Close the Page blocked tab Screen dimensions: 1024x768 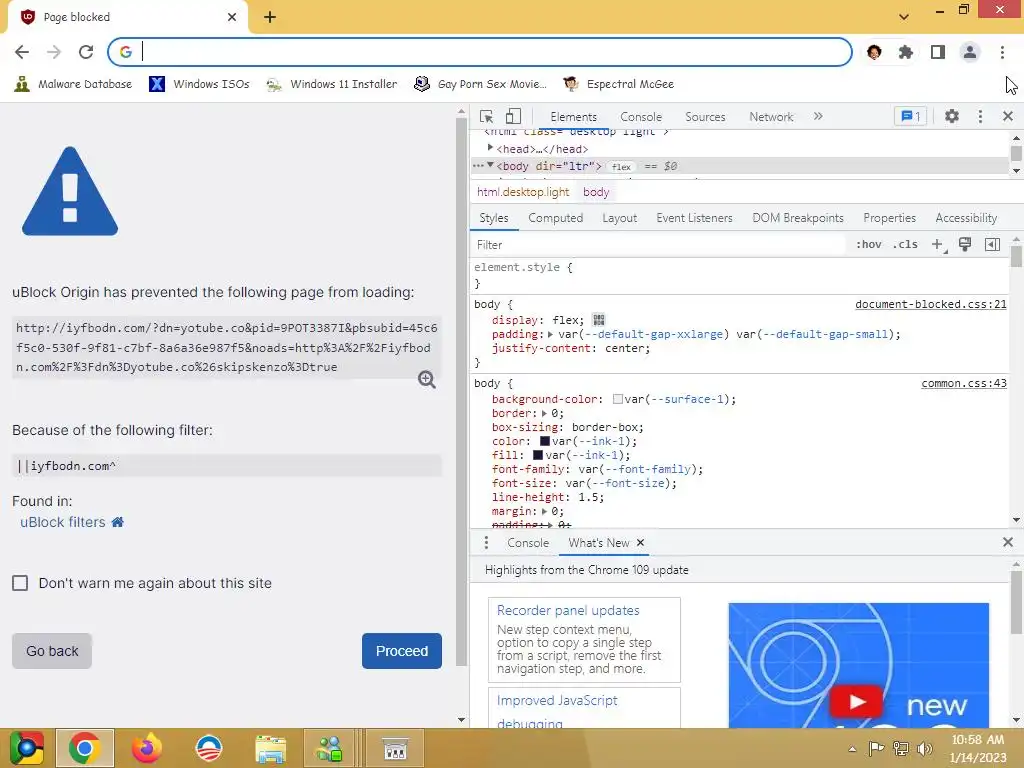coord(232,17)
